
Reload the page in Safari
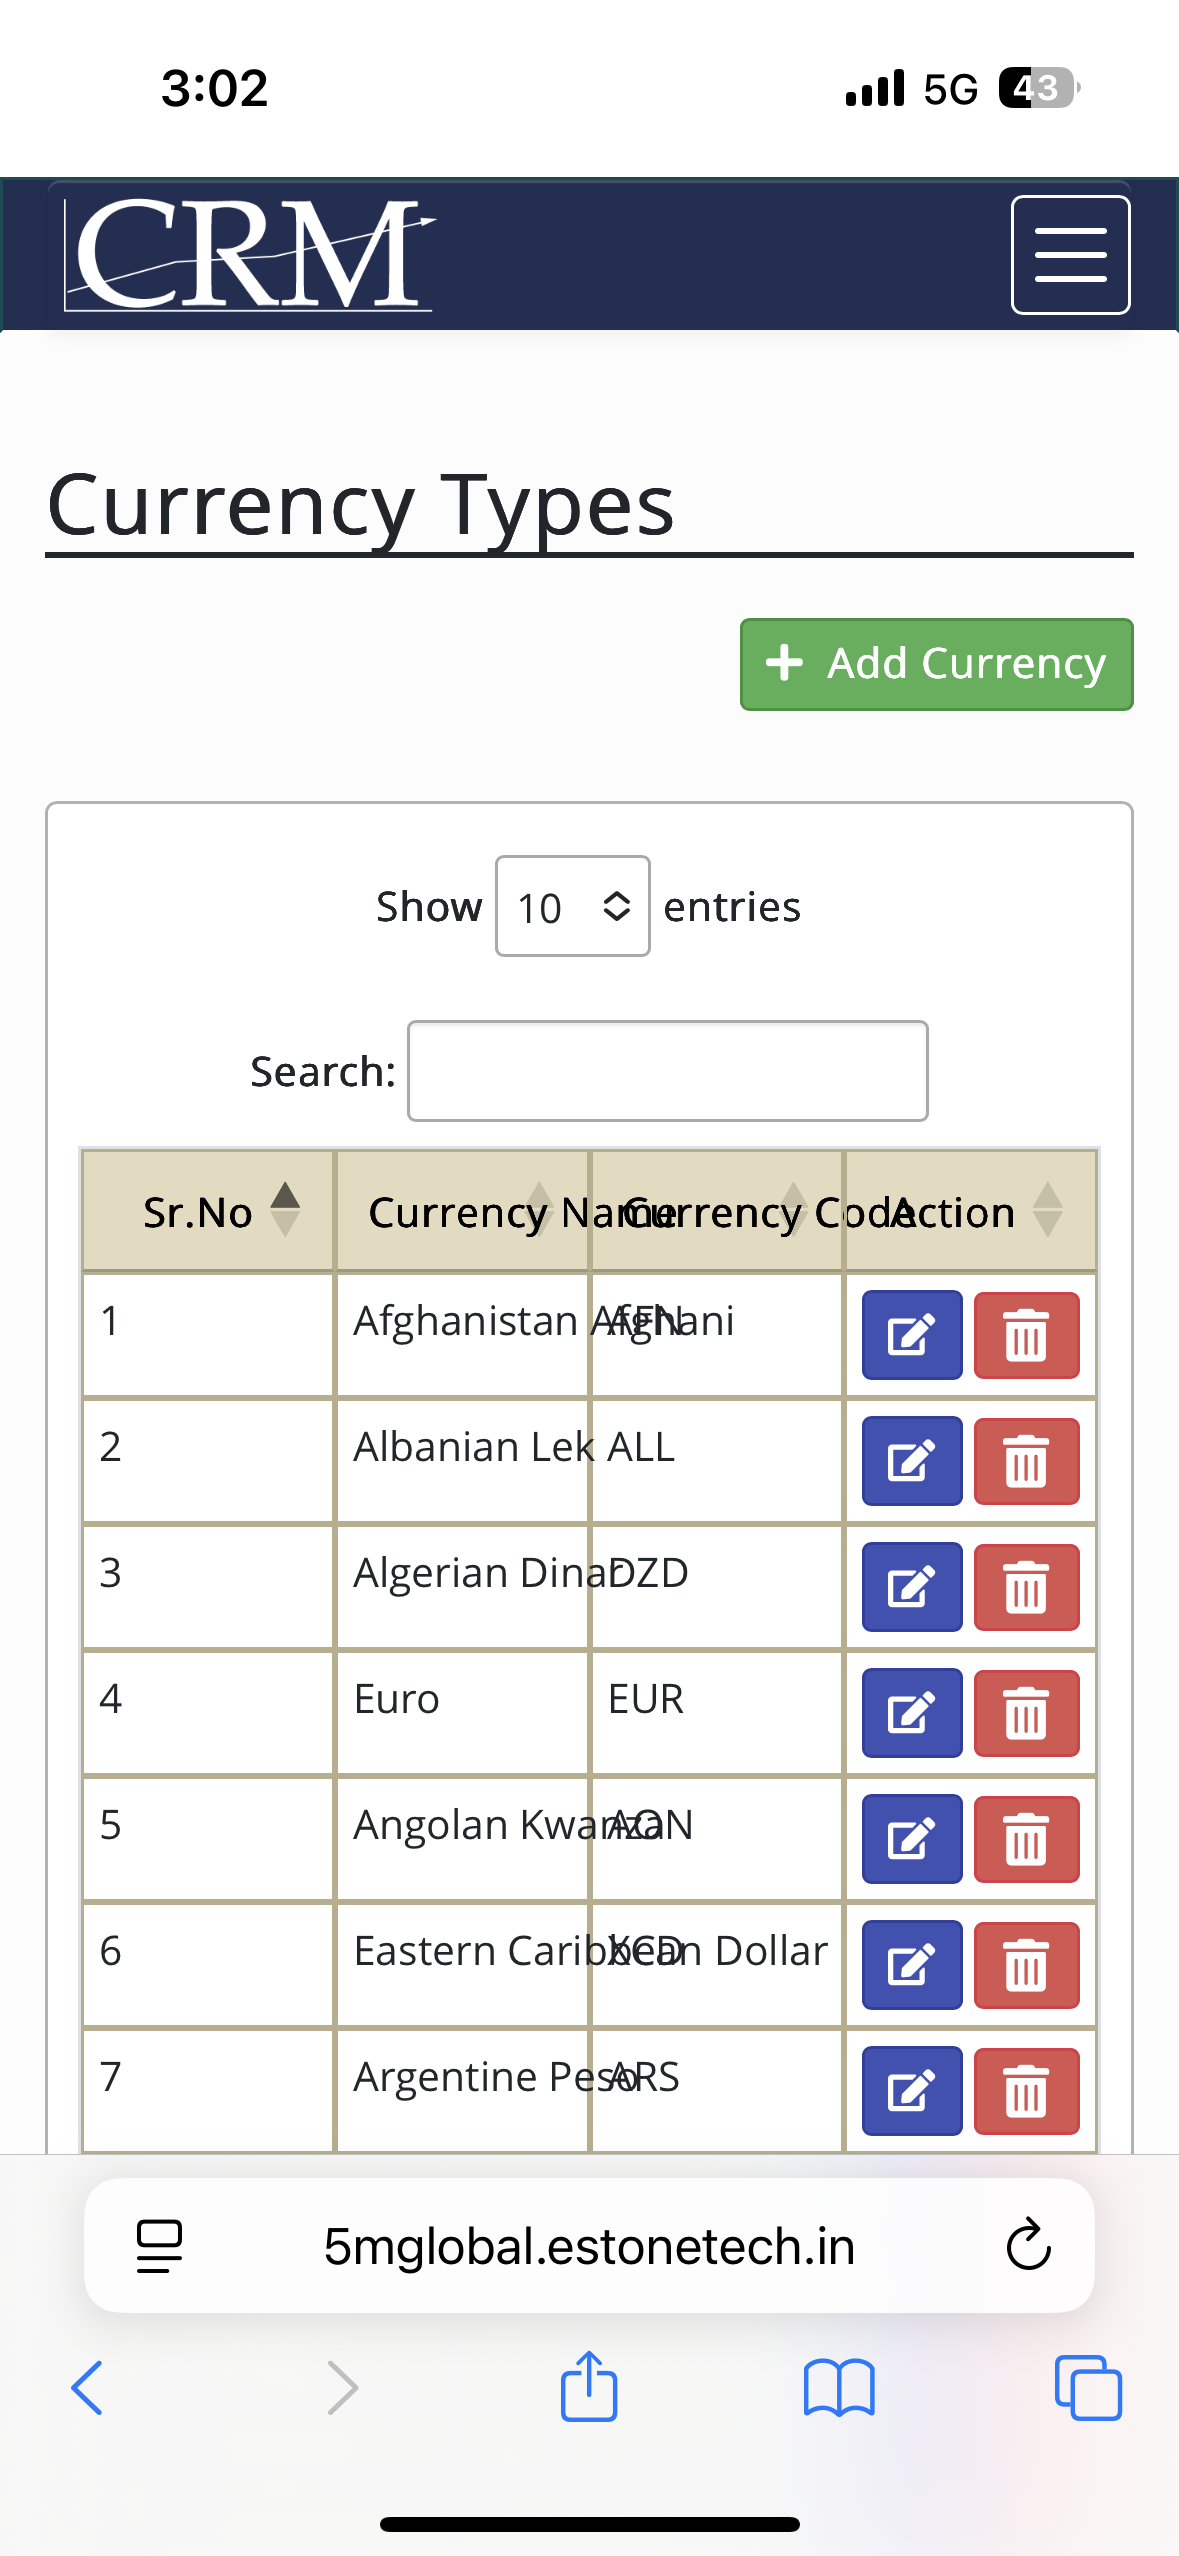coord(1028,2246)
